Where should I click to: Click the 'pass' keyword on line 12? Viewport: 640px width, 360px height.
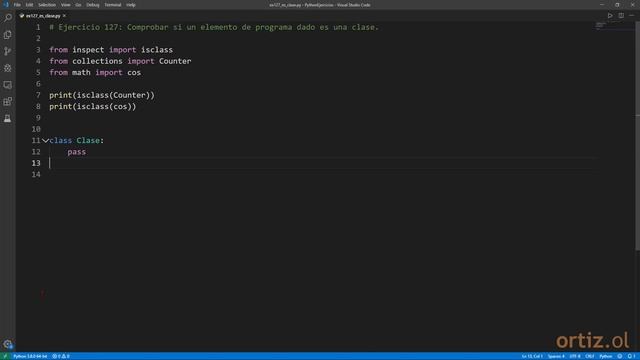77,152
